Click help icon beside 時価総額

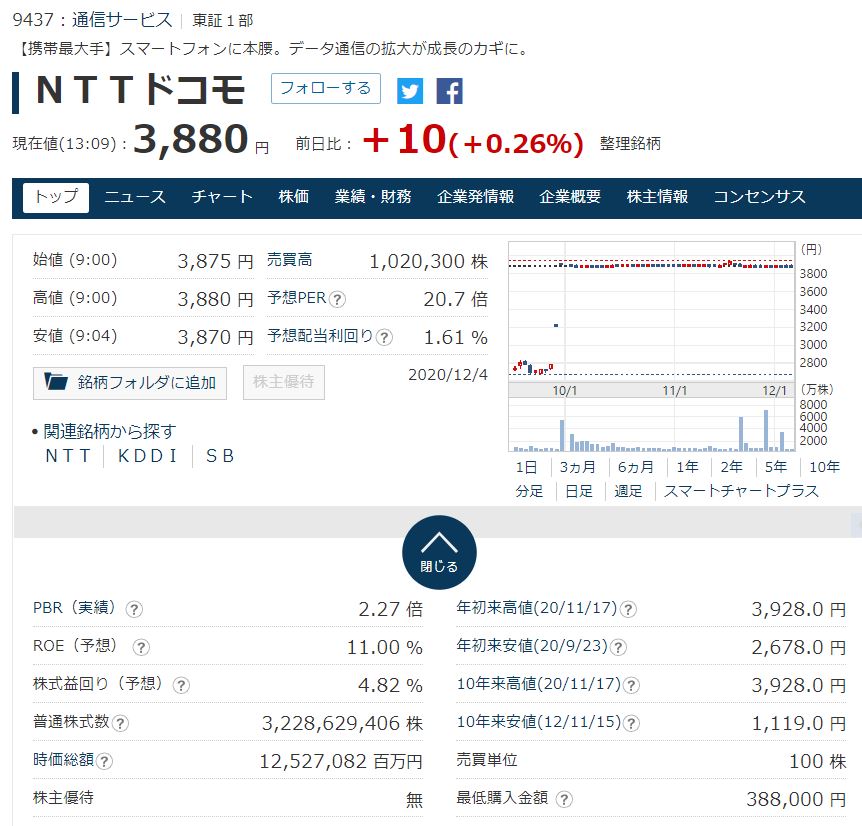[x=104, y=761]
